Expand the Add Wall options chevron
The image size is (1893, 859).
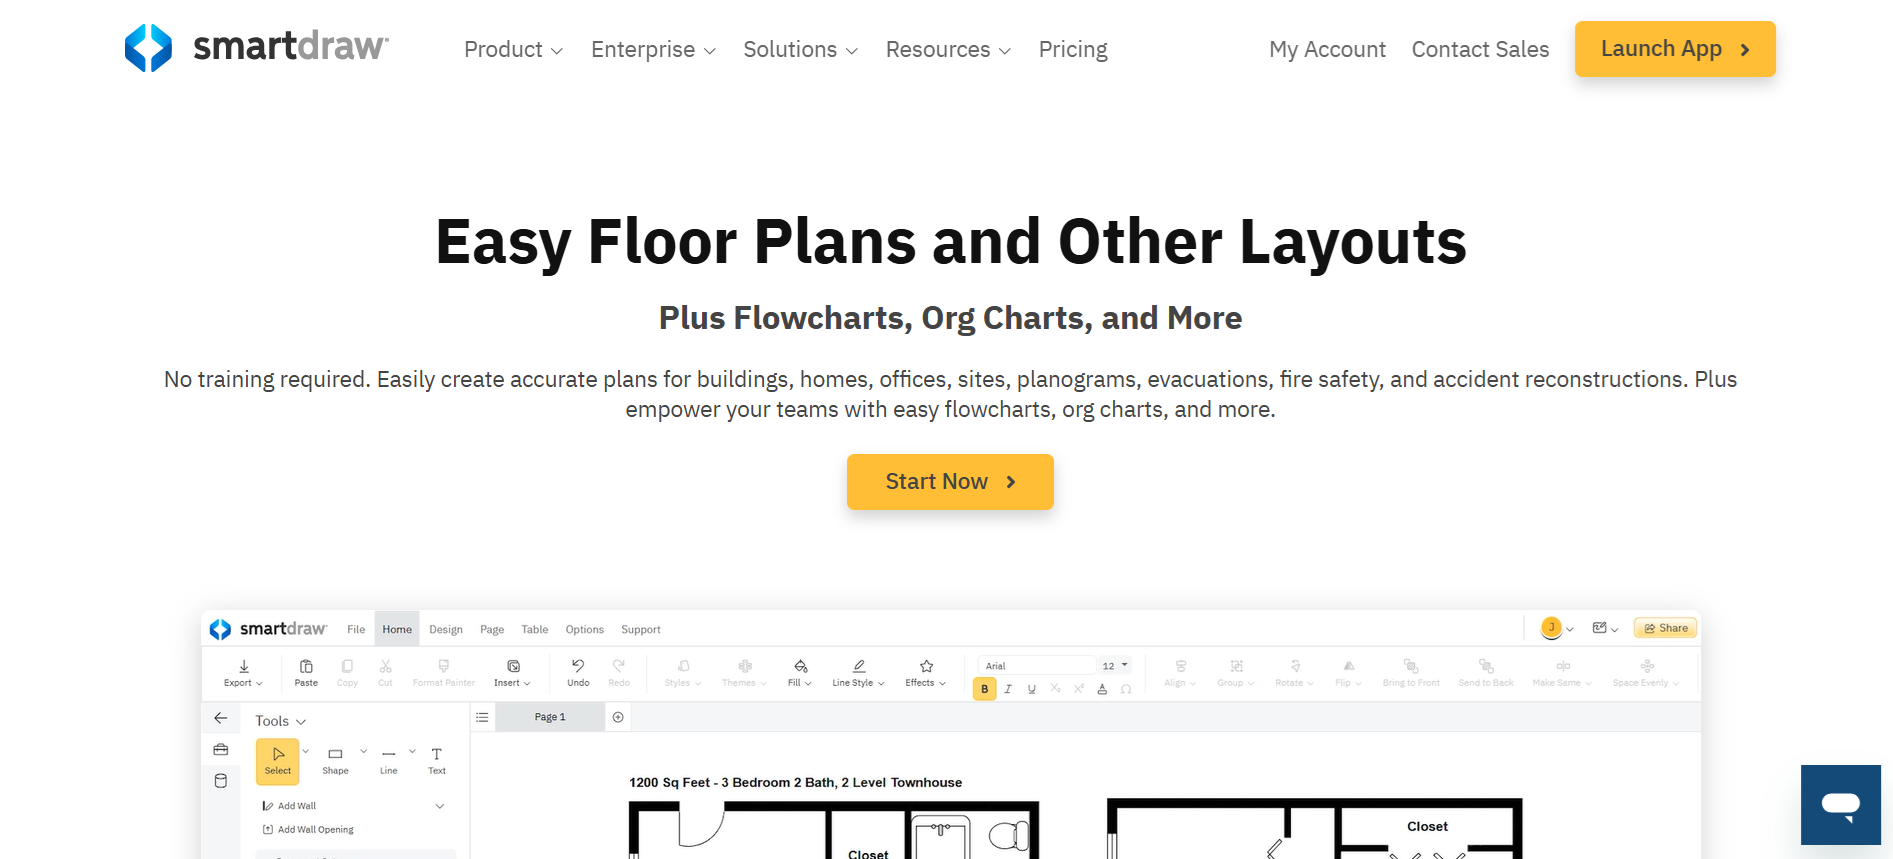click(x=440, y=806)
